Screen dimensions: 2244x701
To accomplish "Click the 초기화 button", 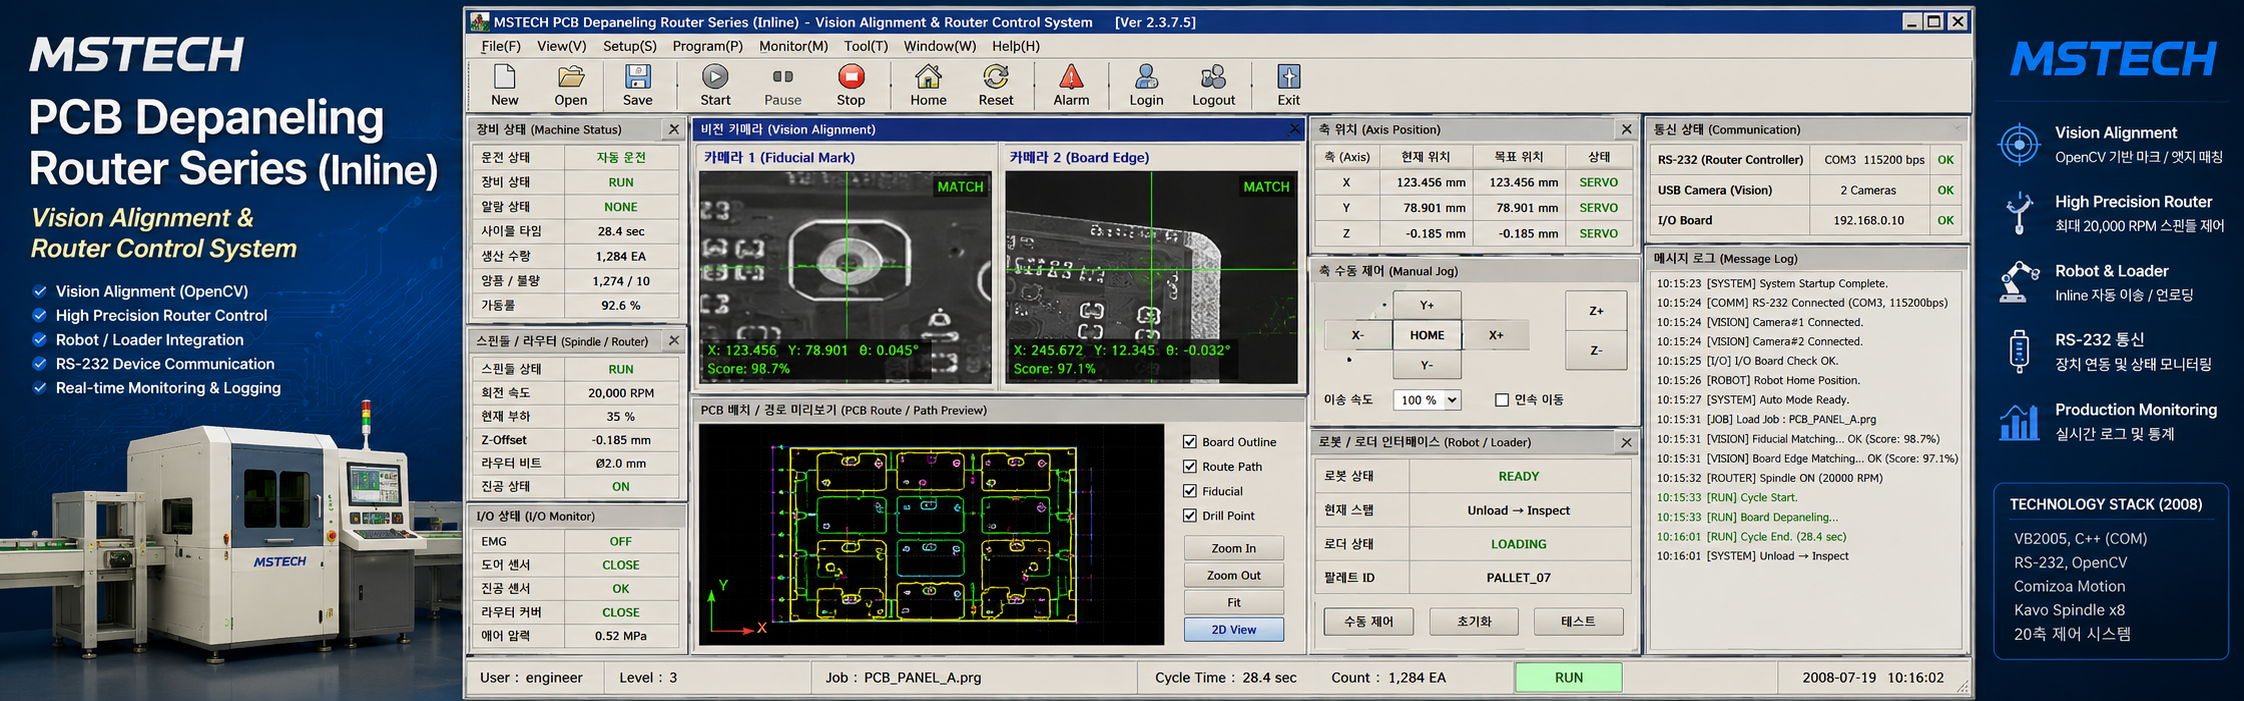I will [x=1474, y=621].
